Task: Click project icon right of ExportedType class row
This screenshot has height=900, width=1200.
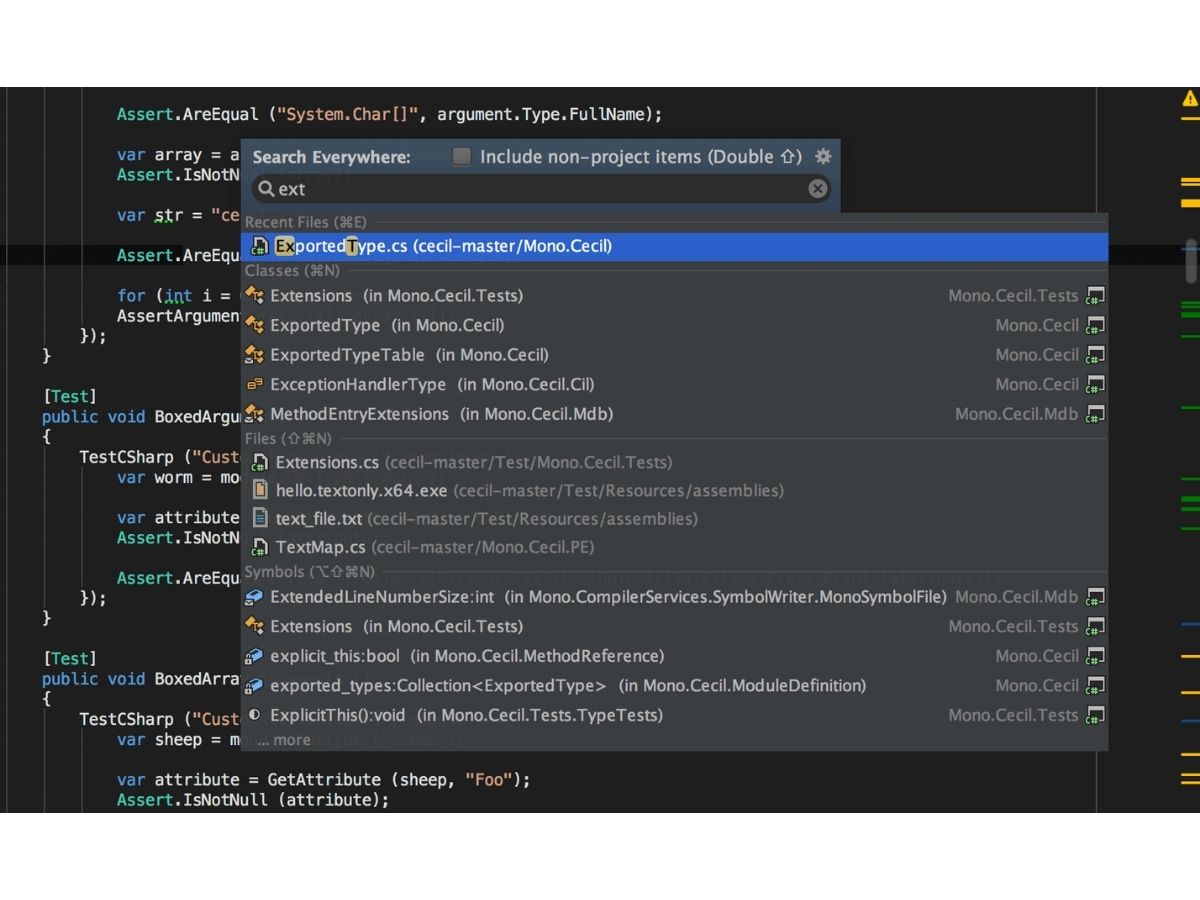Action: pyautogui.click(x=1096, y=325)
